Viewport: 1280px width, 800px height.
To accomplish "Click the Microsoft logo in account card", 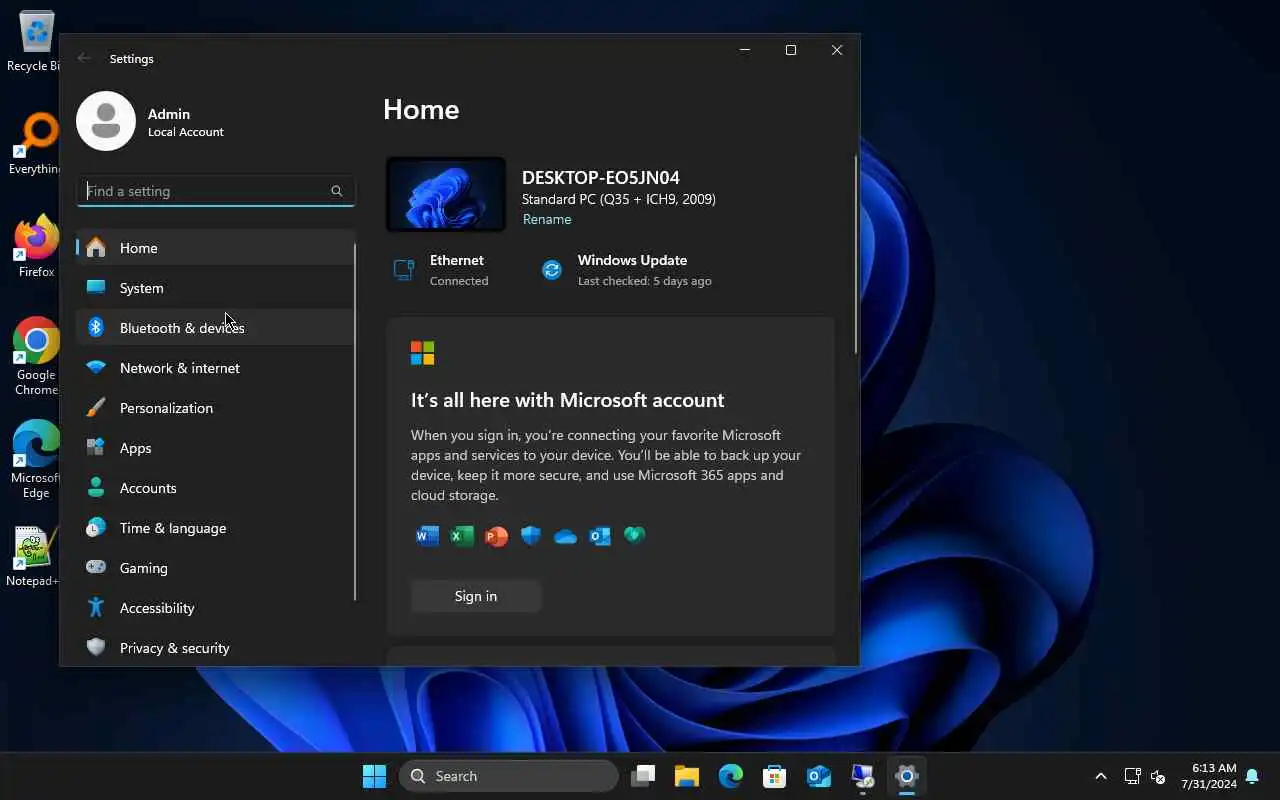I will pyautogui.click(x=423, y=353).
